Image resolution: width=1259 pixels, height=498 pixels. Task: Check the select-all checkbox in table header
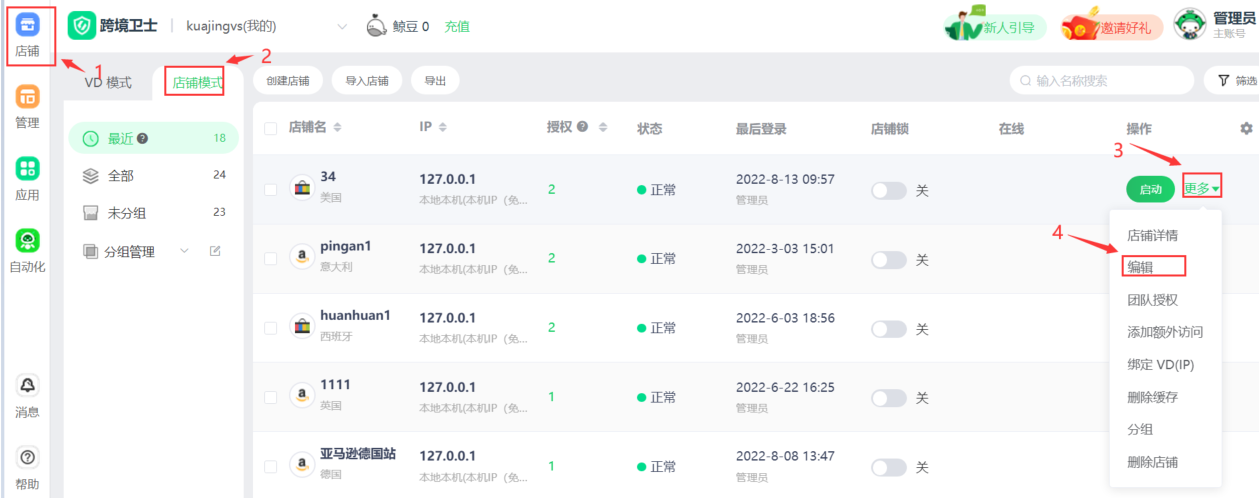coord(271,129)
